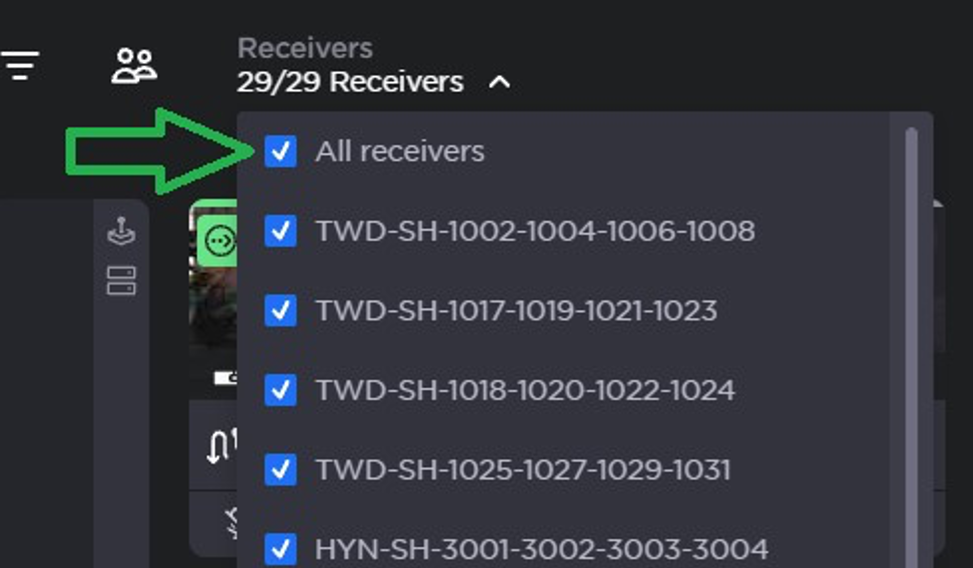Toggle TWD-SH-1002-1004-1006-1008 checkbox
This screenshot has height=568, width=973.
[280, 231]
